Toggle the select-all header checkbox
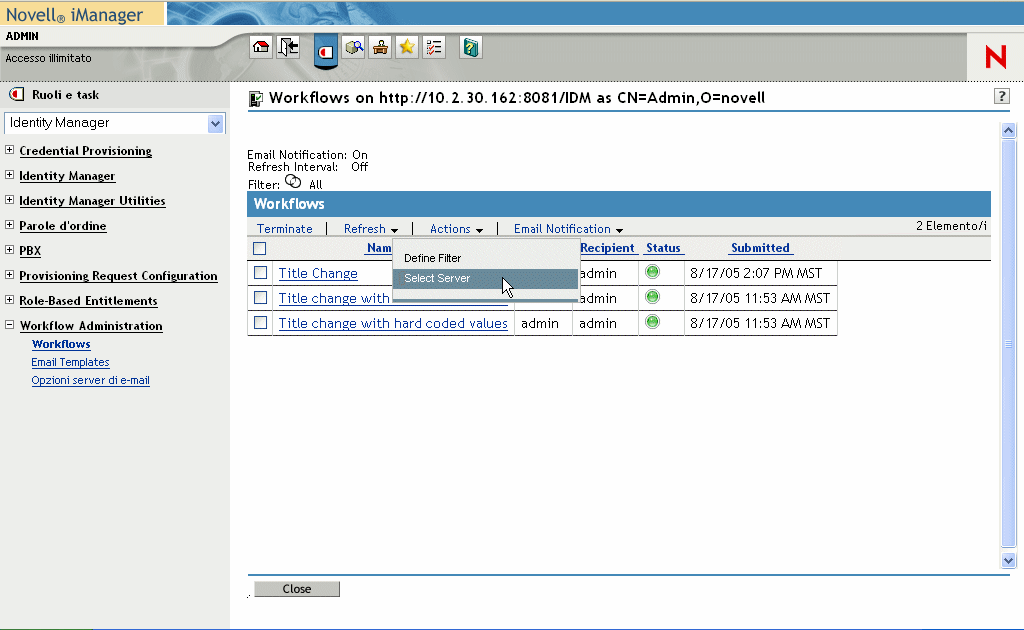The height and width of the screenshot is (630, 1024). pos(260,249)
